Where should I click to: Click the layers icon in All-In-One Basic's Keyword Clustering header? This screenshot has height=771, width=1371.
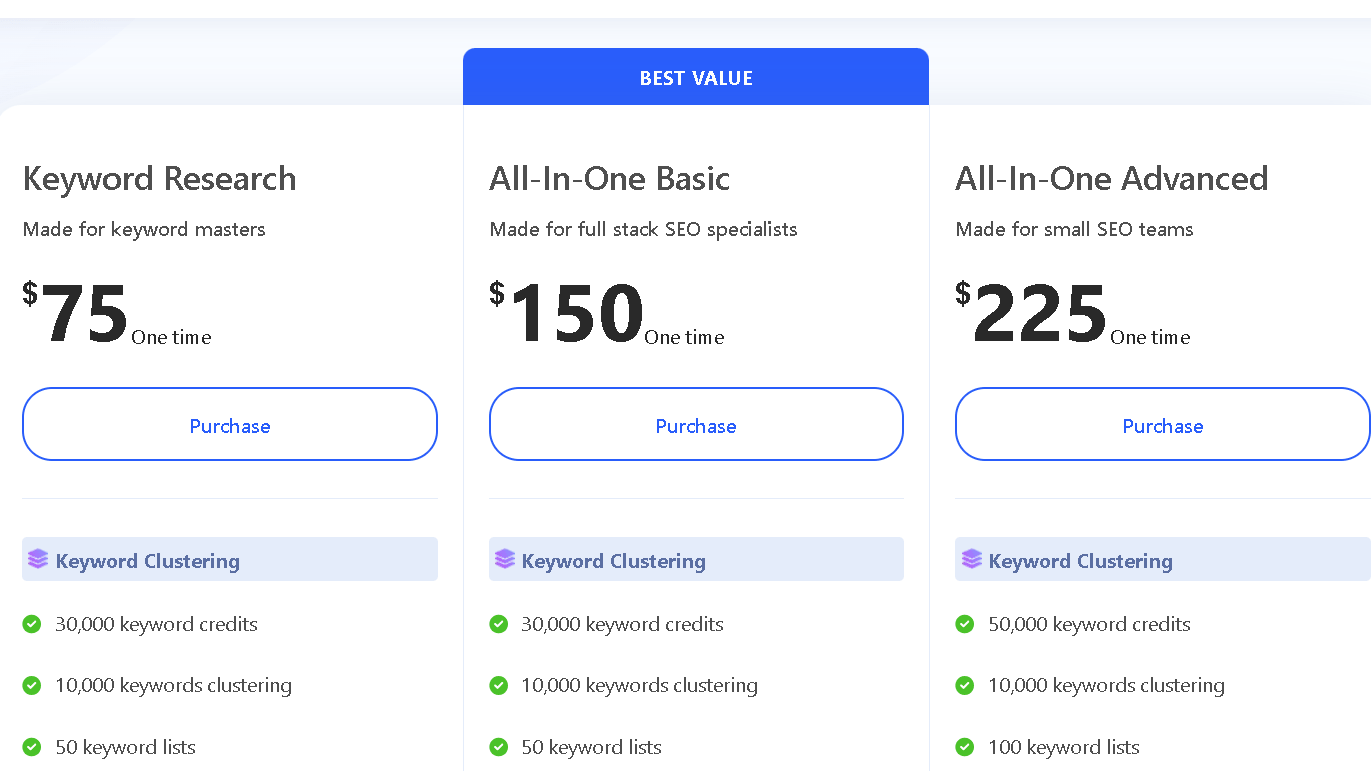pyautogui.click(x=505, y=559)
